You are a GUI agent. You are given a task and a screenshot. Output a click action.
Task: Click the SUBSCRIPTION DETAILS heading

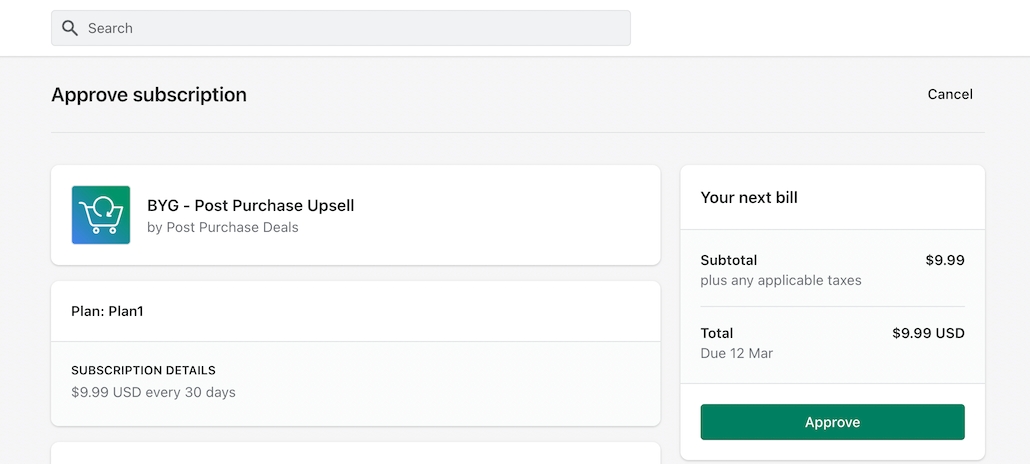tap(143, 370)
